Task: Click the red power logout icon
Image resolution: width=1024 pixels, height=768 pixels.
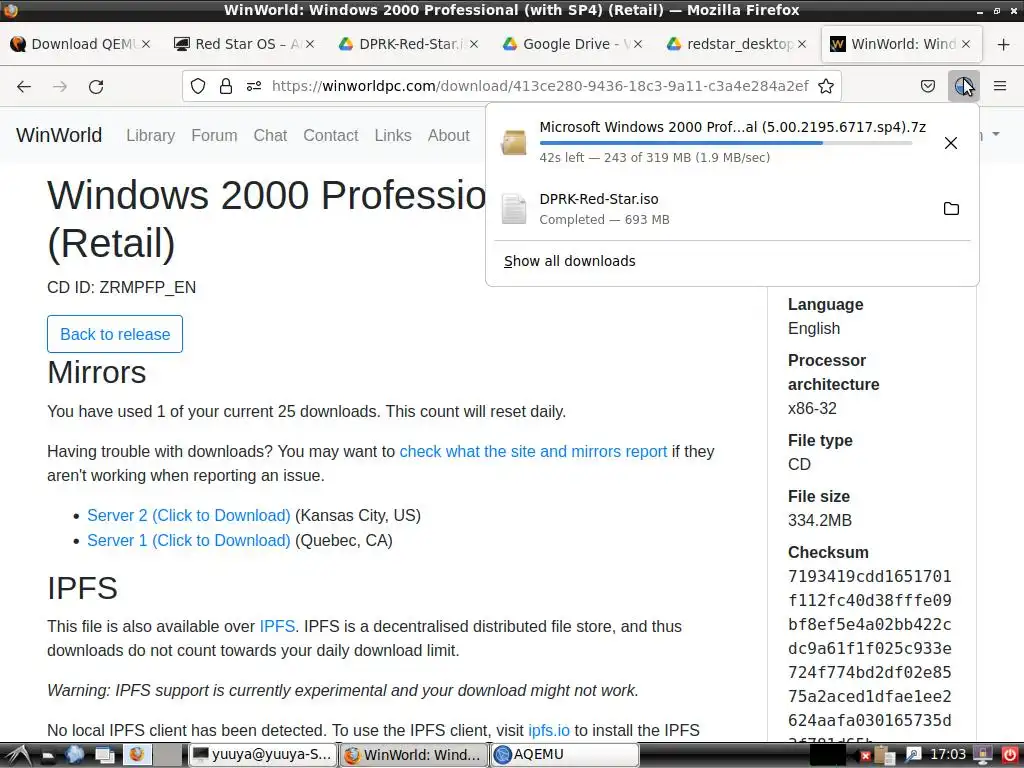Action: [1009, 755]
